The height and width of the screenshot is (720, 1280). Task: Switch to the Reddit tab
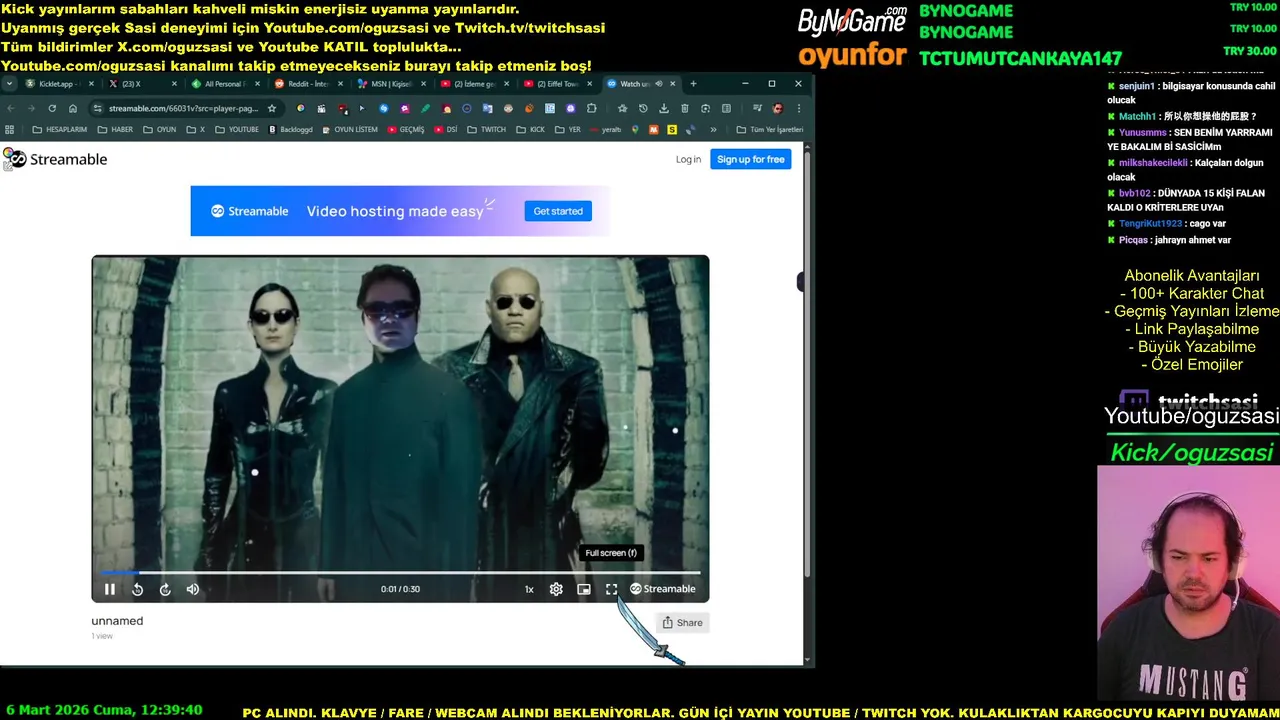tap(307, 84)
